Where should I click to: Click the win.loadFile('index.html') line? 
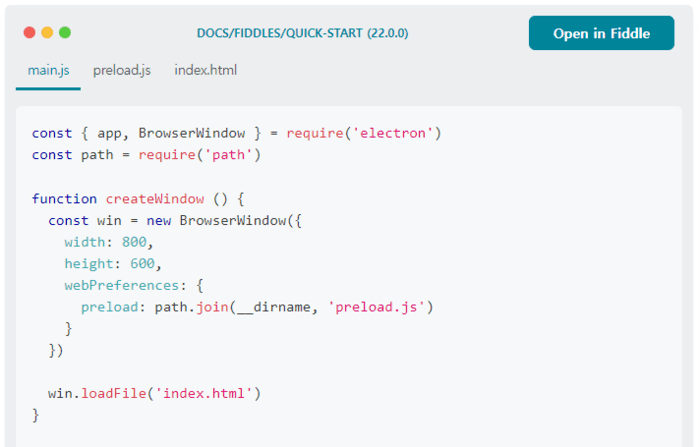154,393
